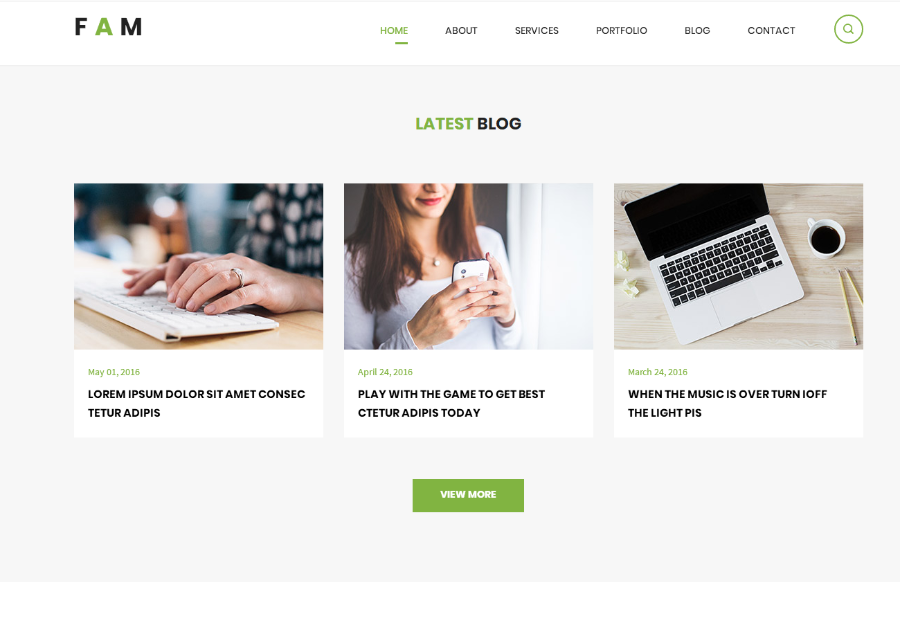Click the April 24, 2016 date
The width and height of the screenshot is (900, 623).
coord(385,372)
